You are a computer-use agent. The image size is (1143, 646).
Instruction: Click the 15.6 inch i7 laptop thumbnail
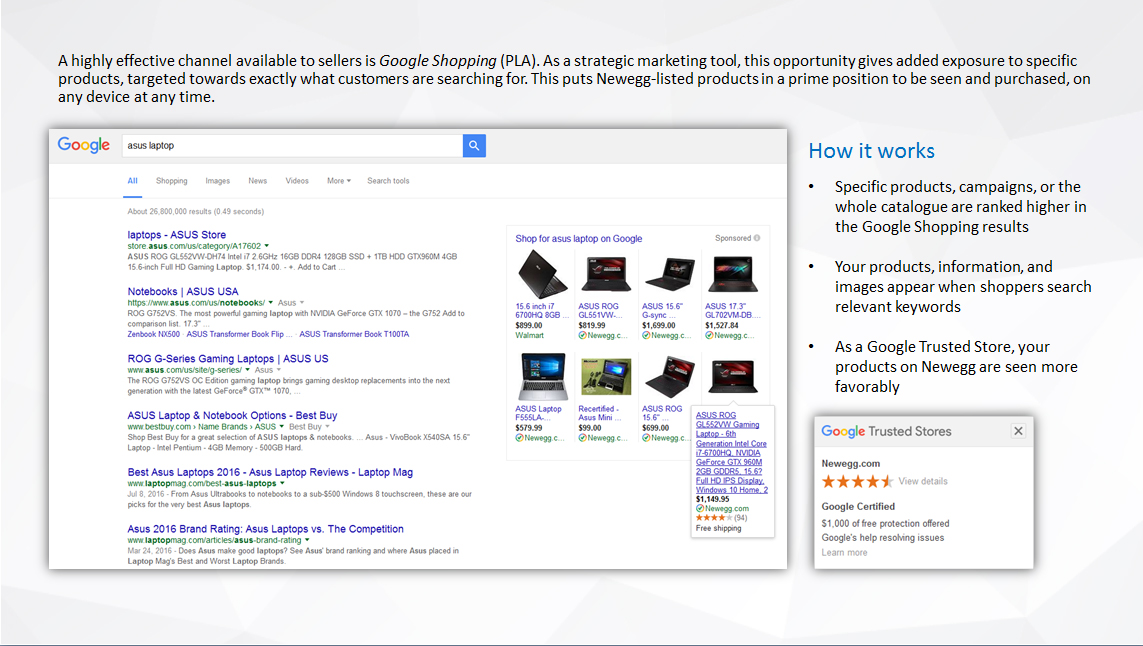(x=542, y=274)
